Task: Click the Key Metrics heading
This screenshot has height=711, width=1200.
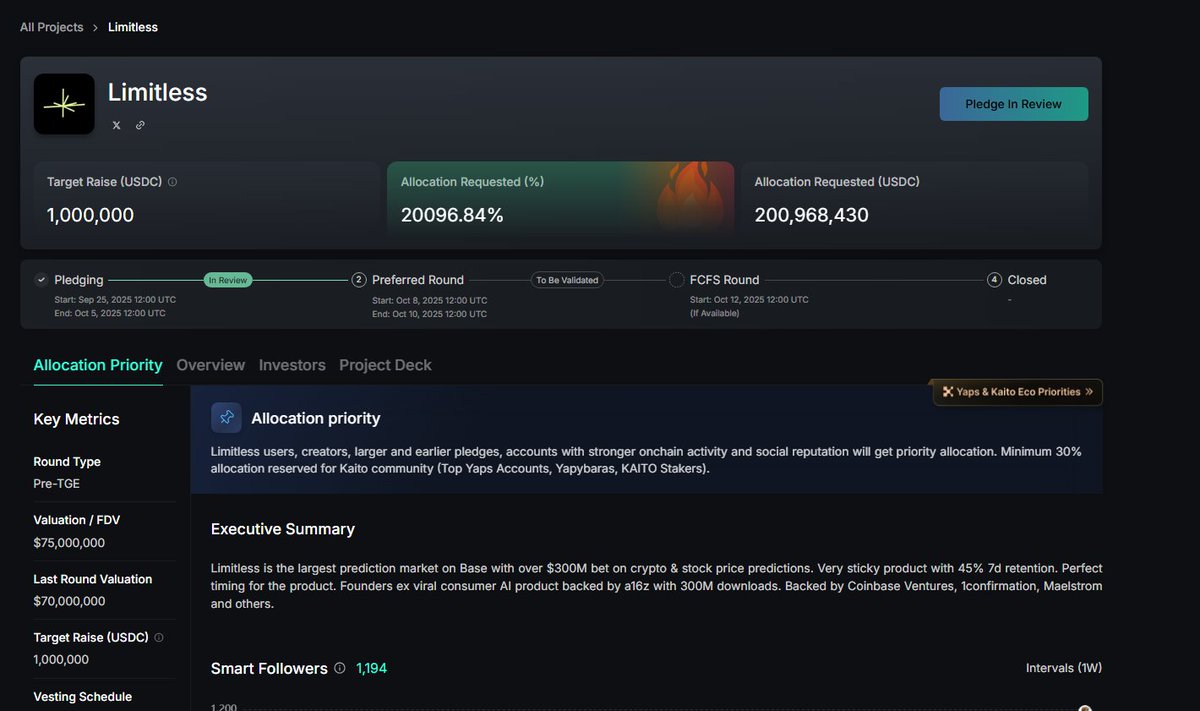Action: point(76,419)
